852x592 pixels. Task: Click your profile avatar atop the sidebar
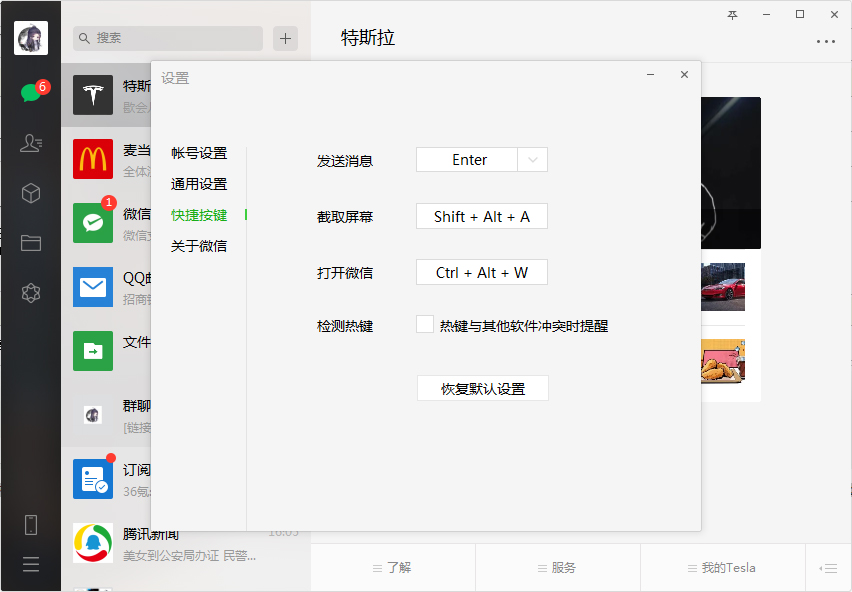[x=30, y=38]
